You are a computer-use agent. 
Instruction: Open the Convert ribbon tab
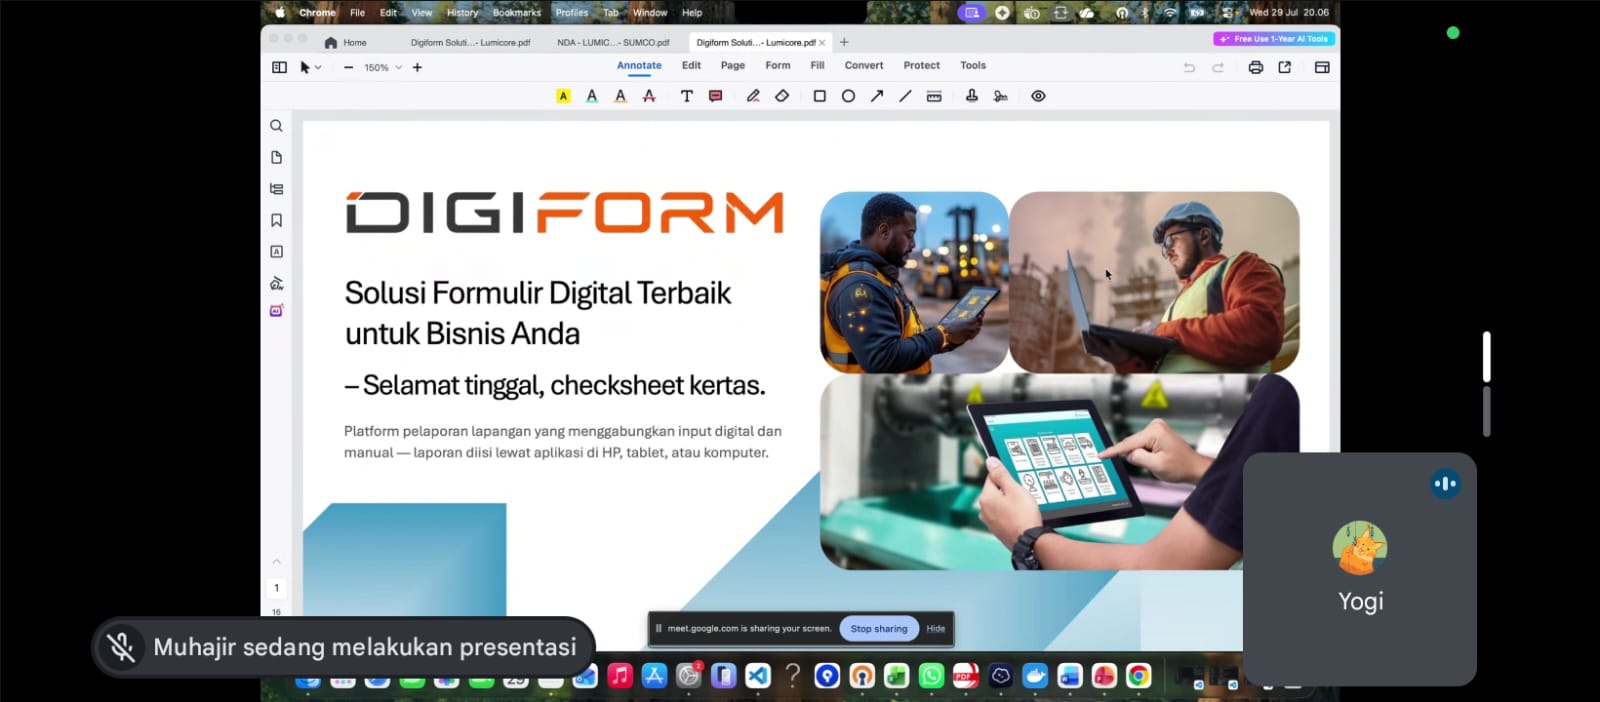pyautogui.click(x=864, y=65)
